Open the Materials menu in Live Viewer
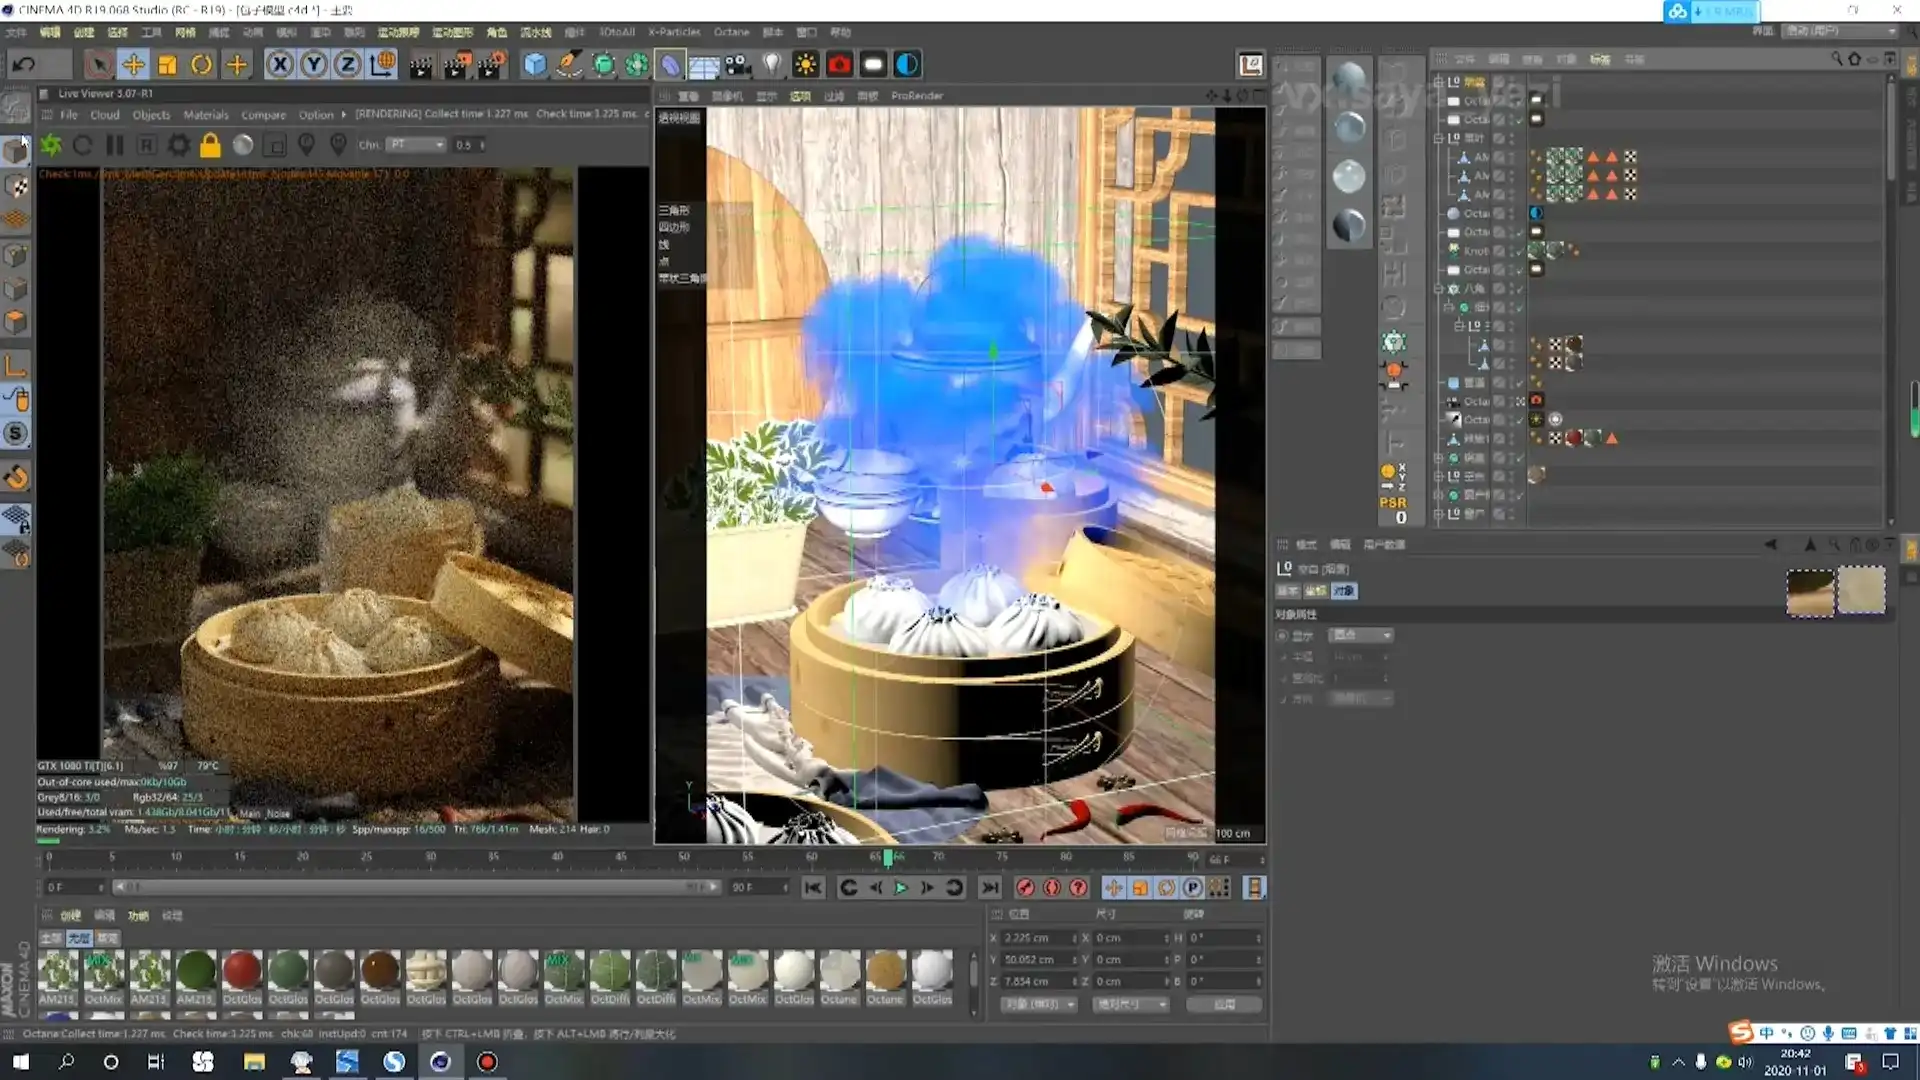 (x=206, y=115)
